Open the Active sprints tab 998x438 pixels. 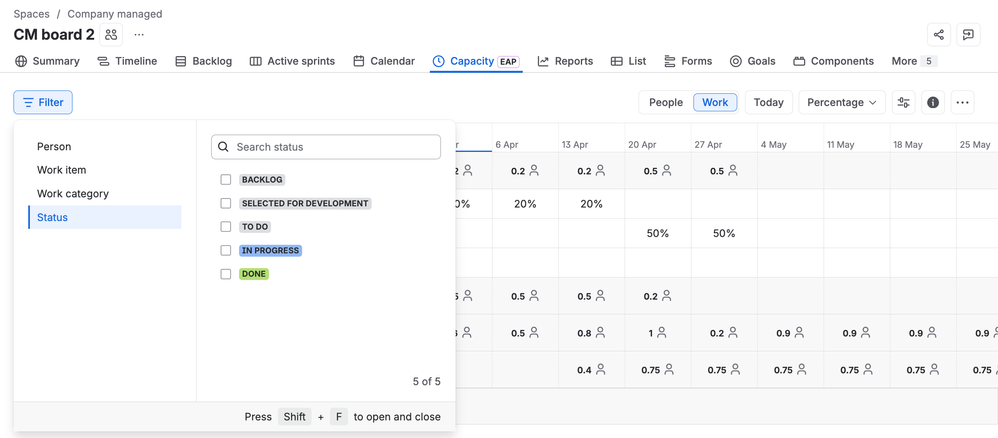coord(292,61)
